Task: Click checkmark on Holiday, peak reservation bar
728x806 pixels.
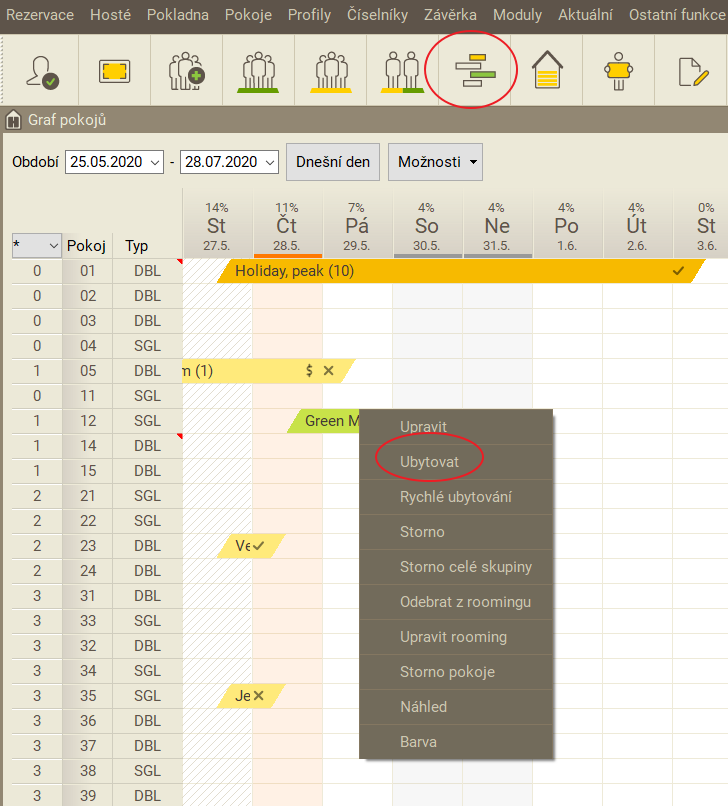Action: coord(679,271)
